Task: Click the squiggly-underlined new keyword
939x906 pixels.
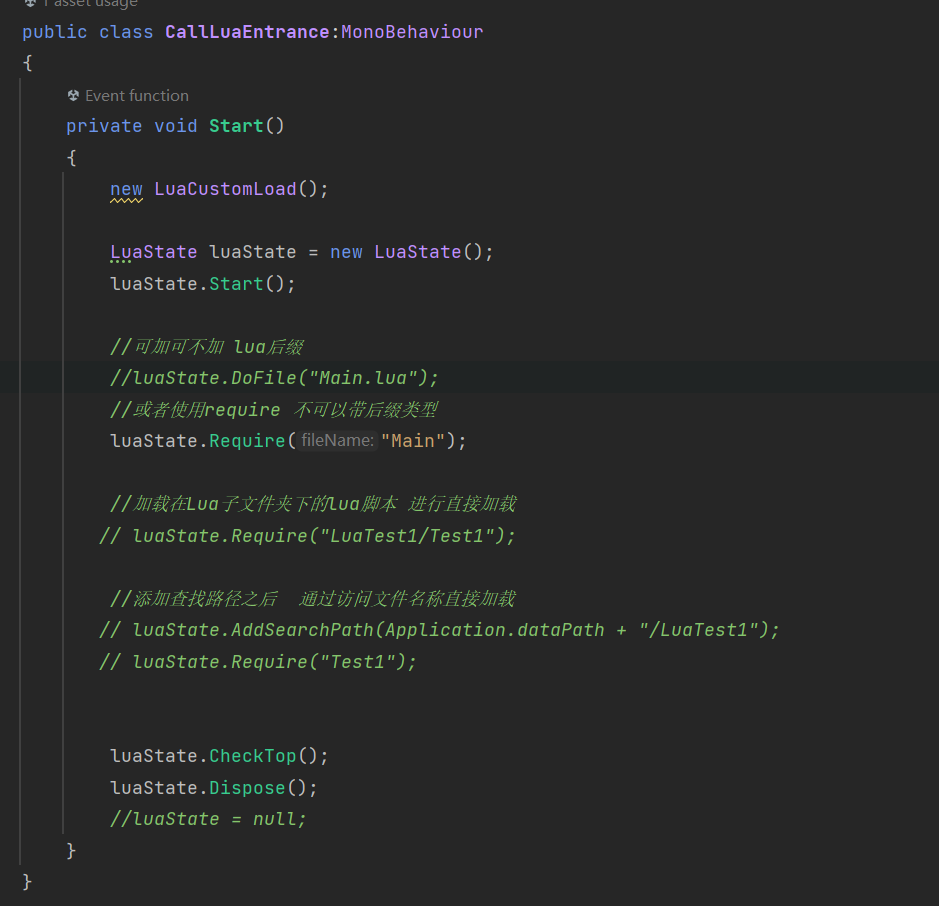Action: pos(126,189)
